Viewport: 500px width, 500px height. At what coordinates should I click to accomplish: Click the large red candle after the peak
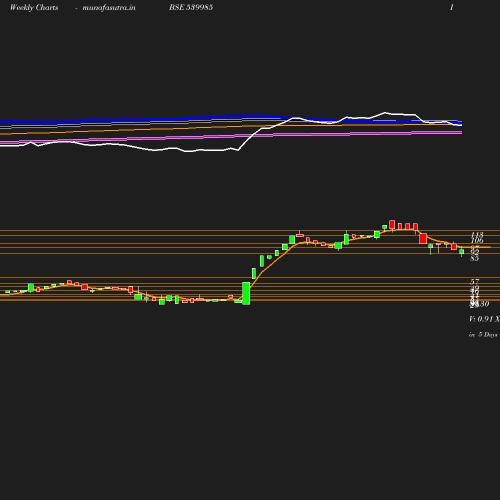(x=423, y=239)
